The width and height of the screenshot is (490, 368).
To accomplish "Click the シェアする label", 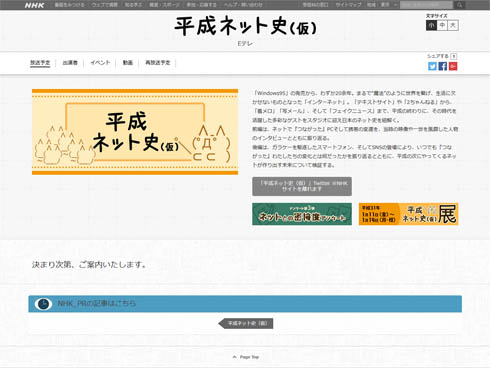I will 438,56.
